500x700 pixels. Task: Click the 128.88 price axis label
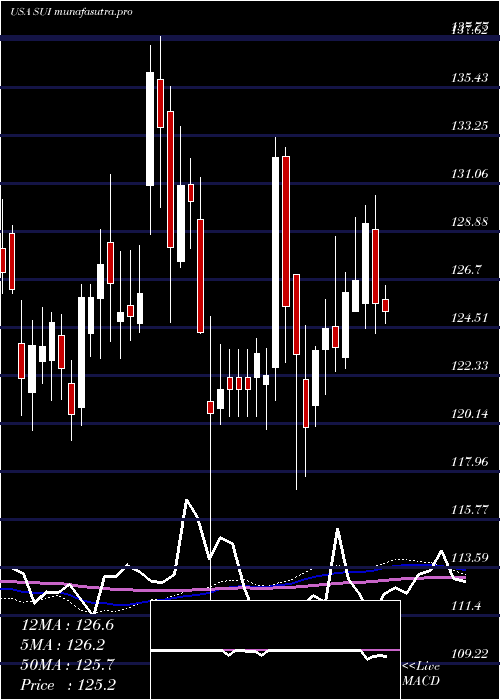[469, 222]
